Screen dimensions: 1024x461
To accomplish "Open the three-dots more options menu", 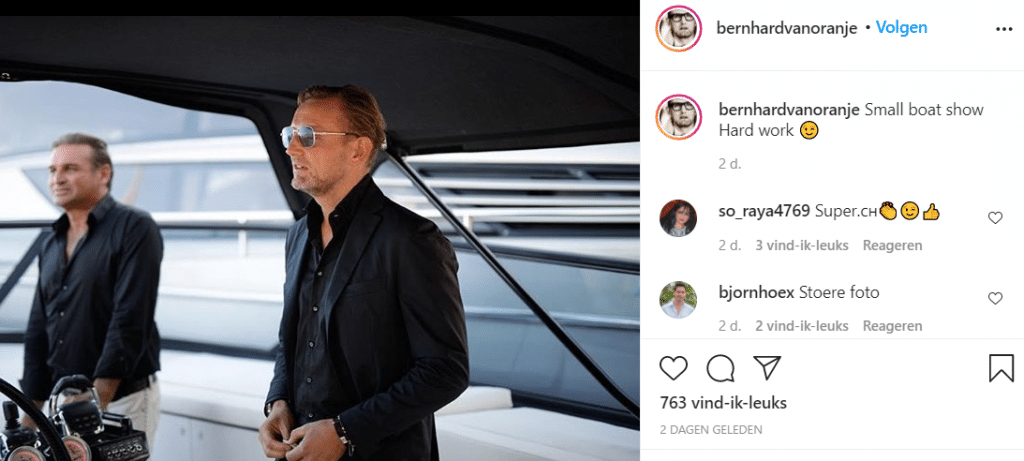I will (x=1004, y=29).
